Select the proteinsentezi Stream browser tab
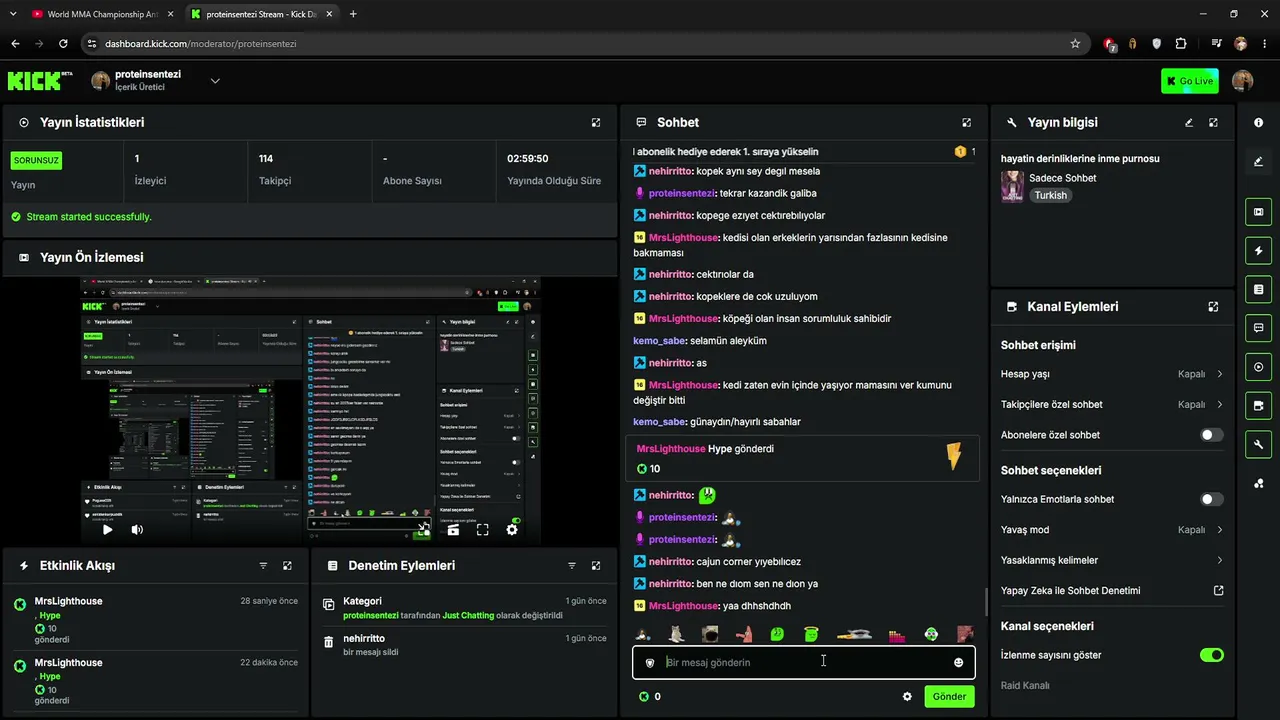 [260, 14]
